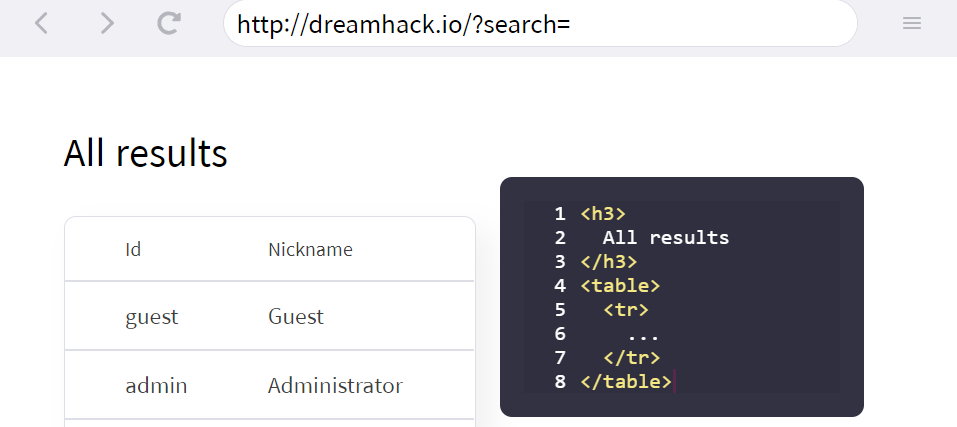957x427 pixels.
Task: Select the 'Nickname' column header
Action: click(x=310, y=249)
